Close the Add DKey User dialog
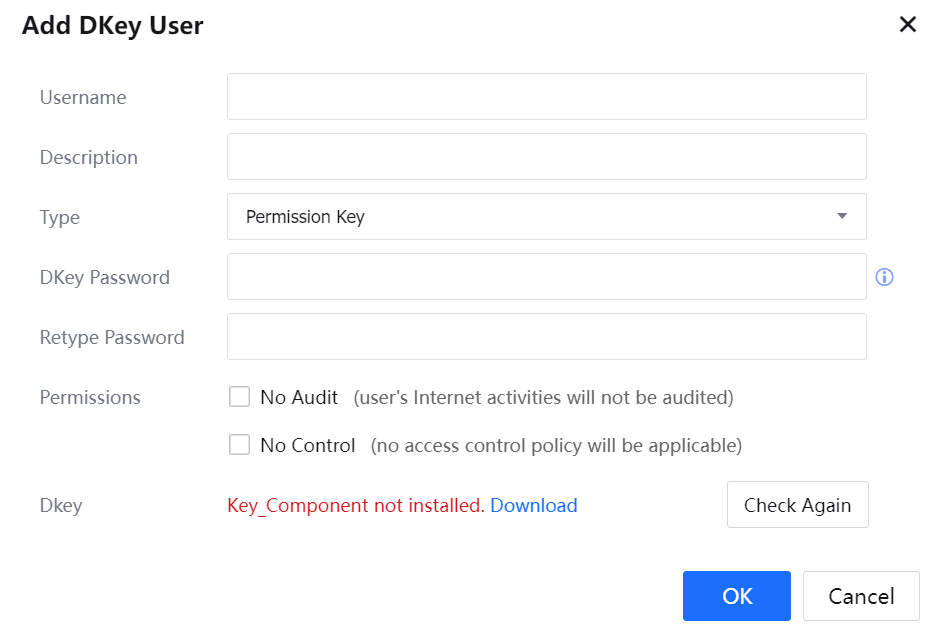 [x=907, y=25]
